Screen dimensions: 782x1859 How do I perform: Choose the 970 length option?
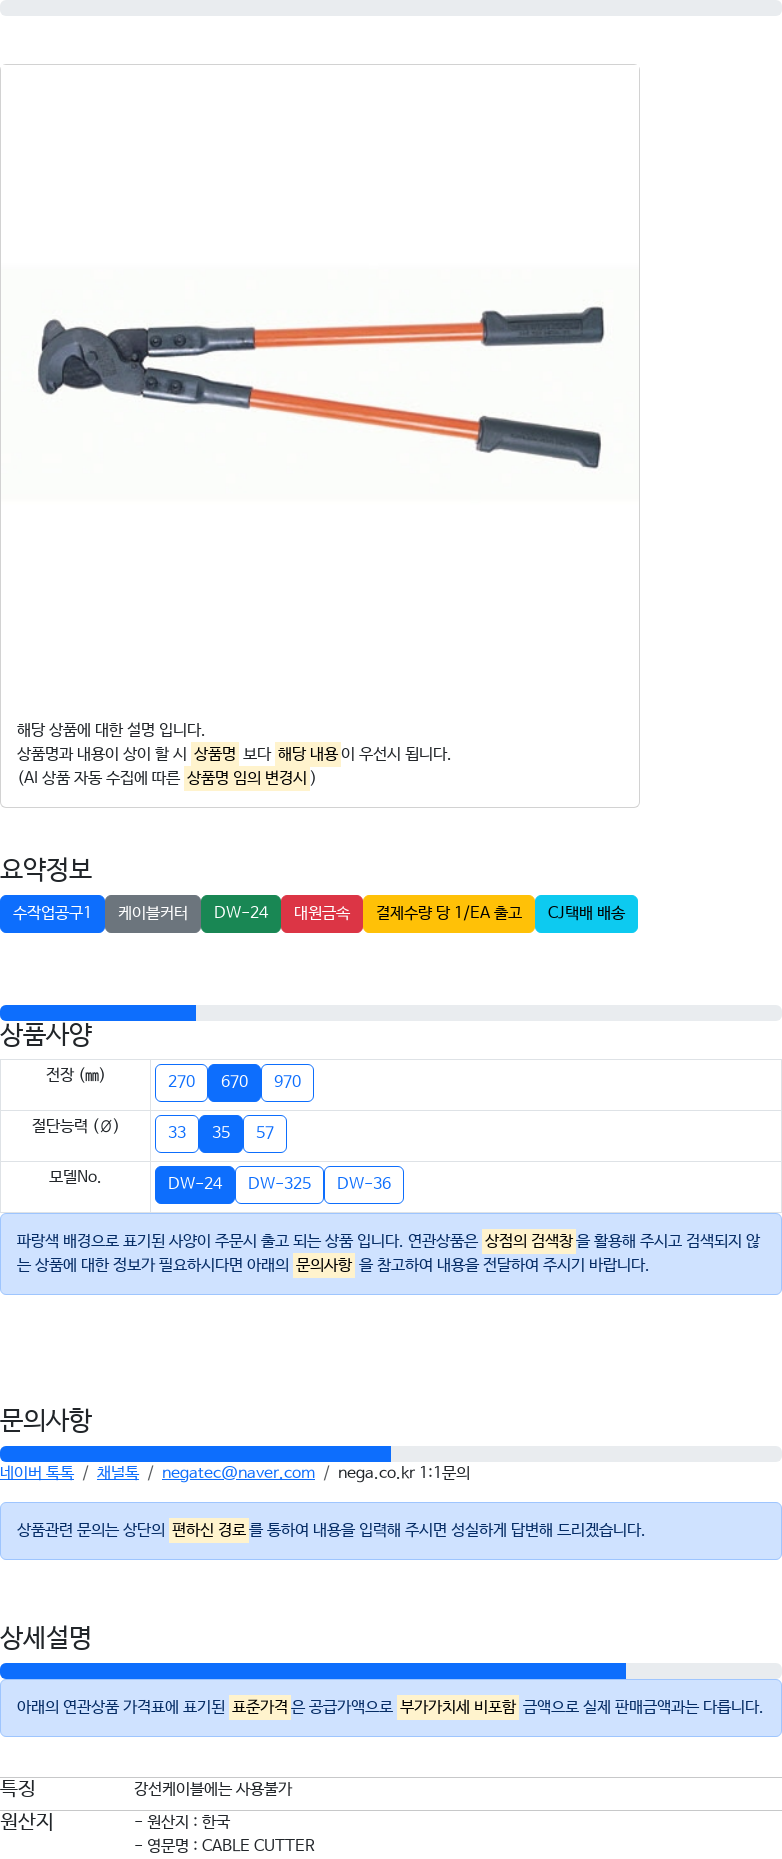[287, 1082]
